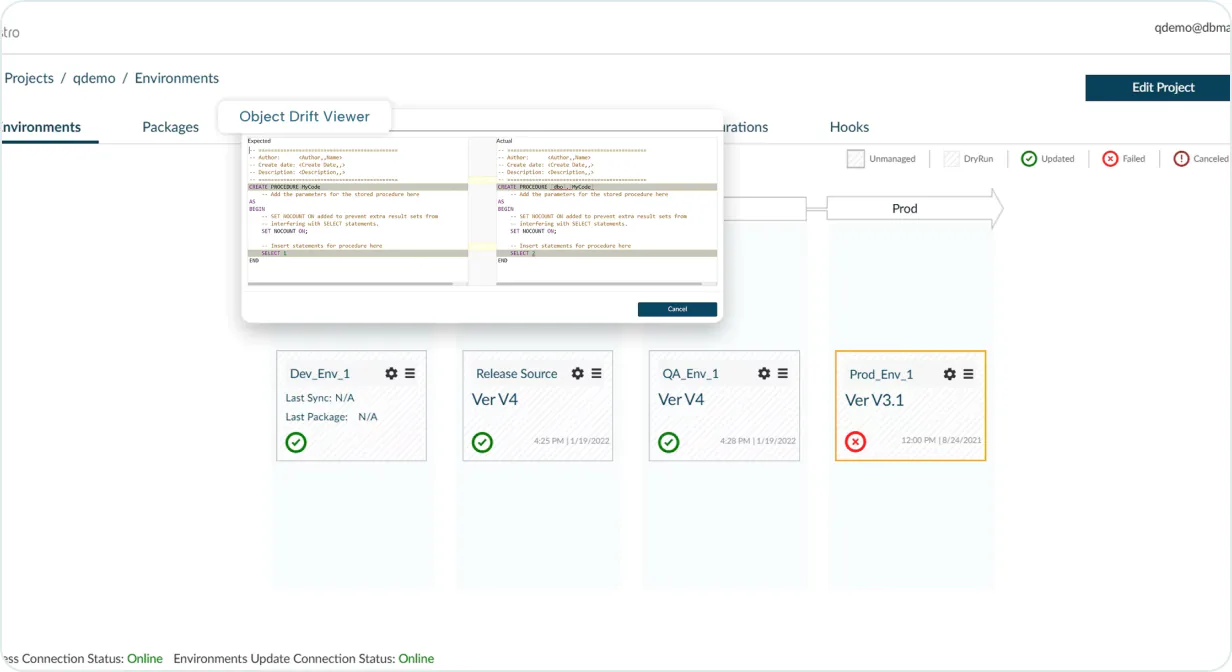1232x672 pixels.
Task: Click Last Sync: N/A on Dev_Env_1
Action: tap(320, 398)
